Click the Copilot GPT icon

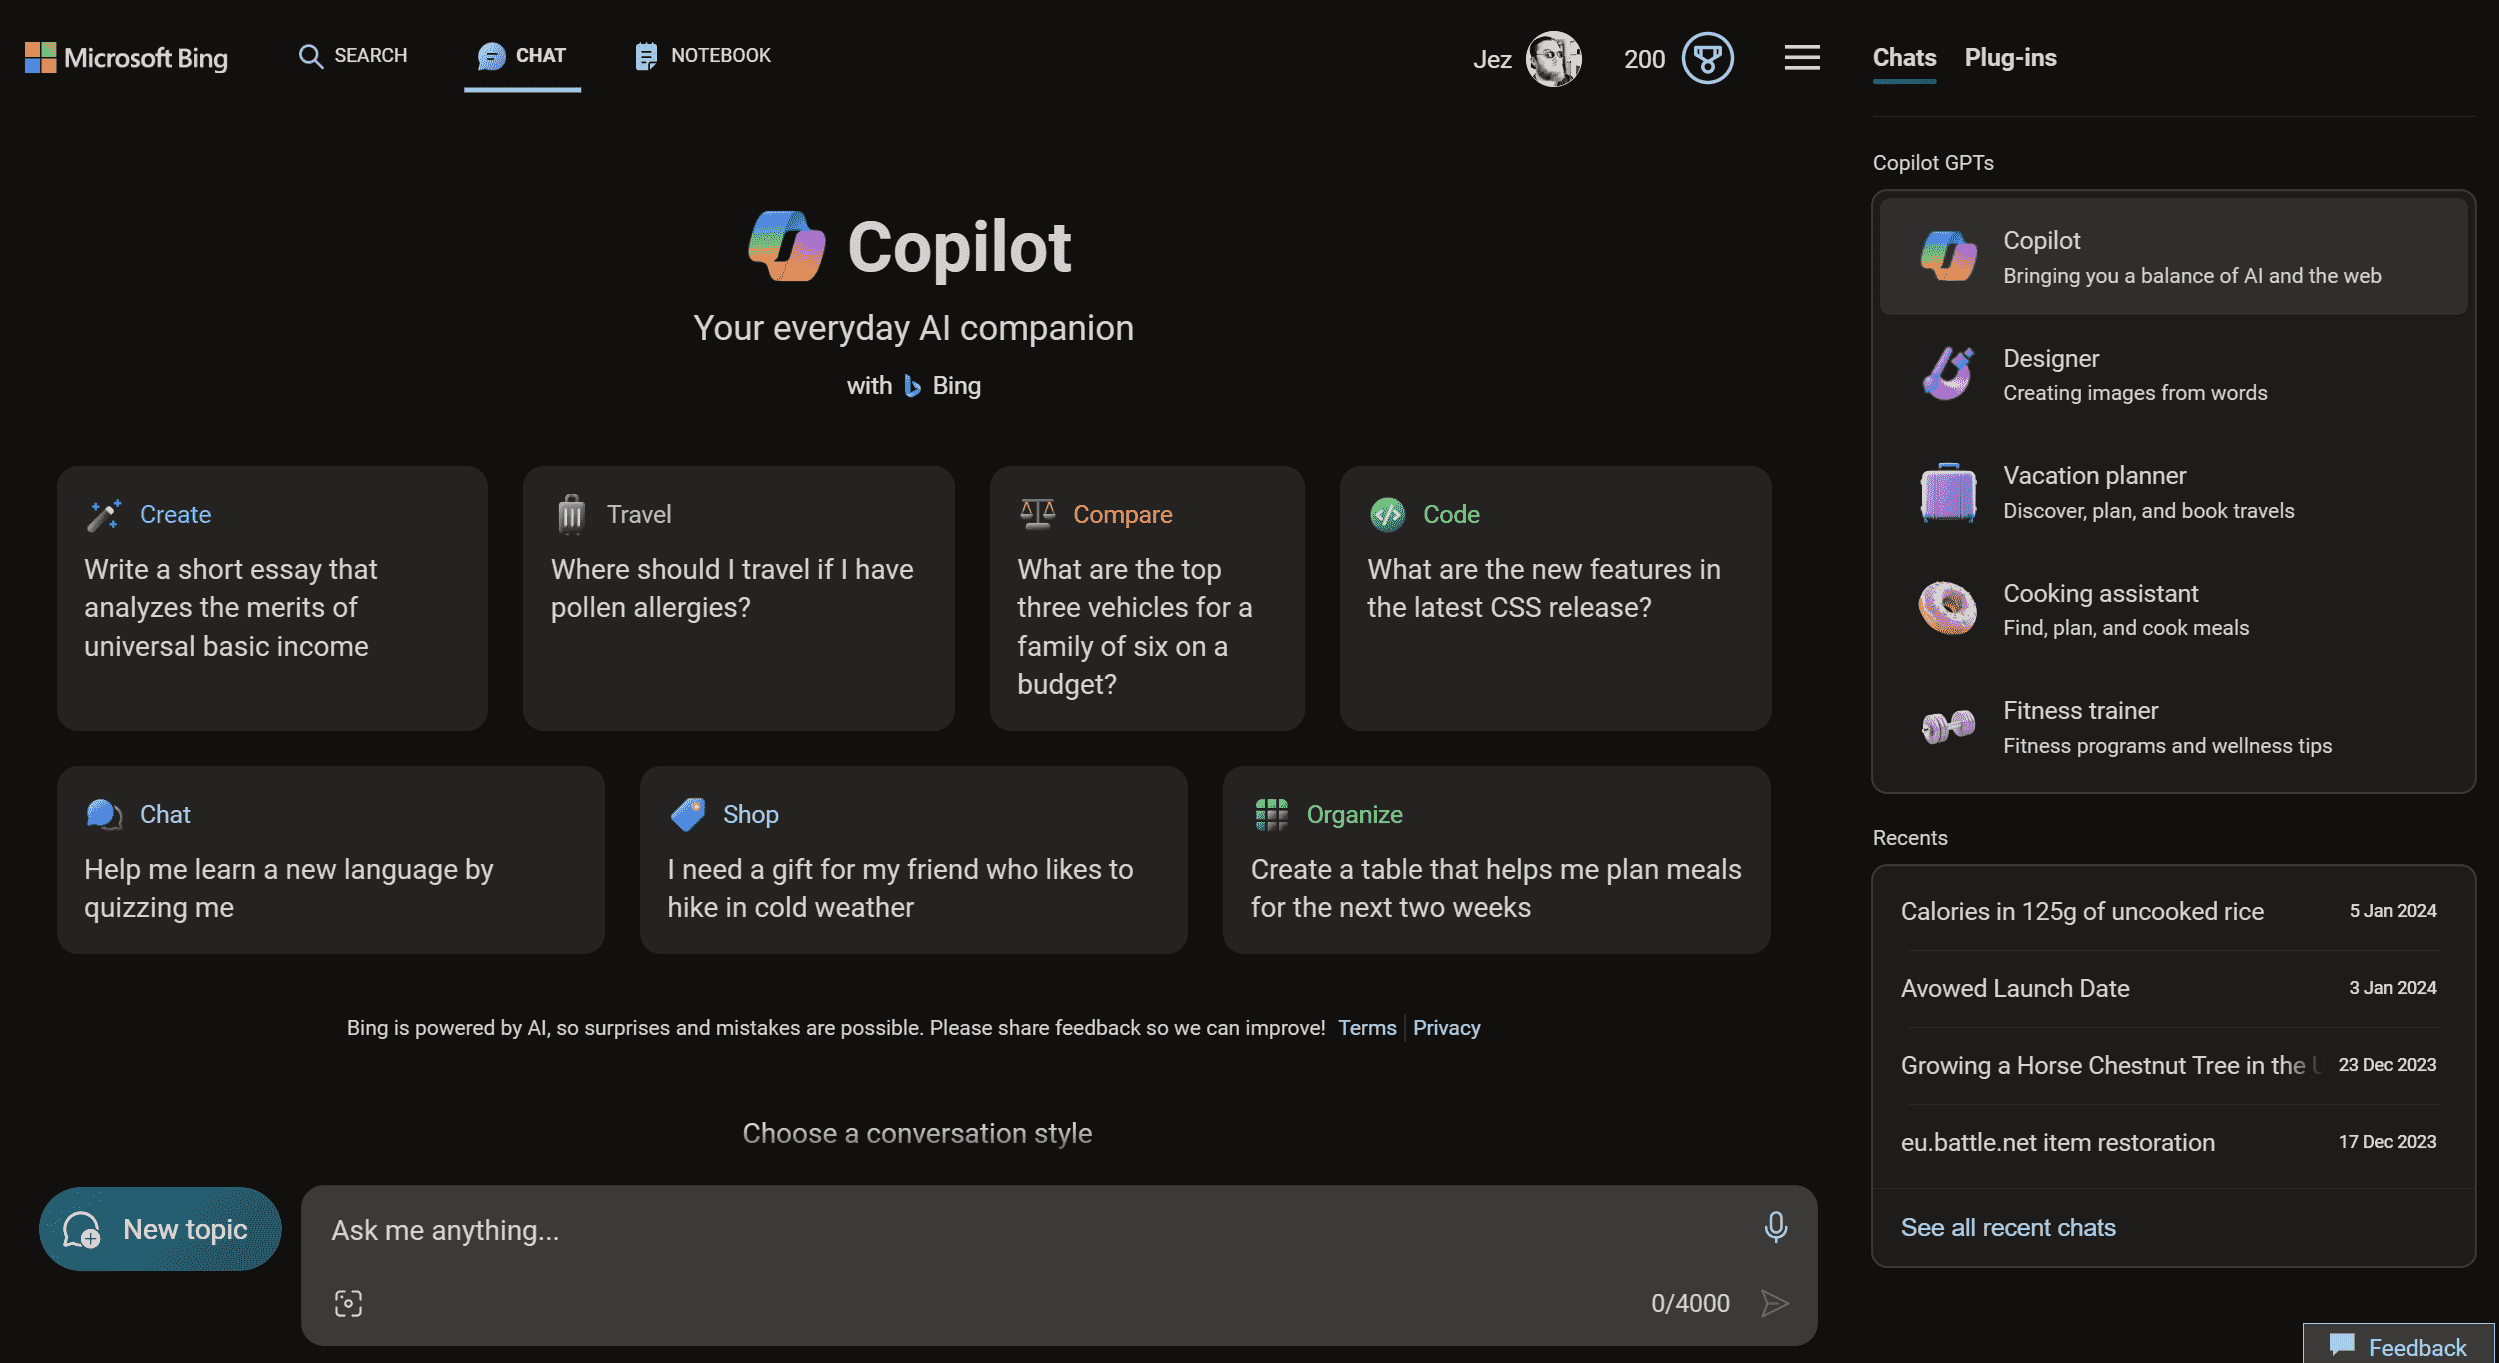1945,252
